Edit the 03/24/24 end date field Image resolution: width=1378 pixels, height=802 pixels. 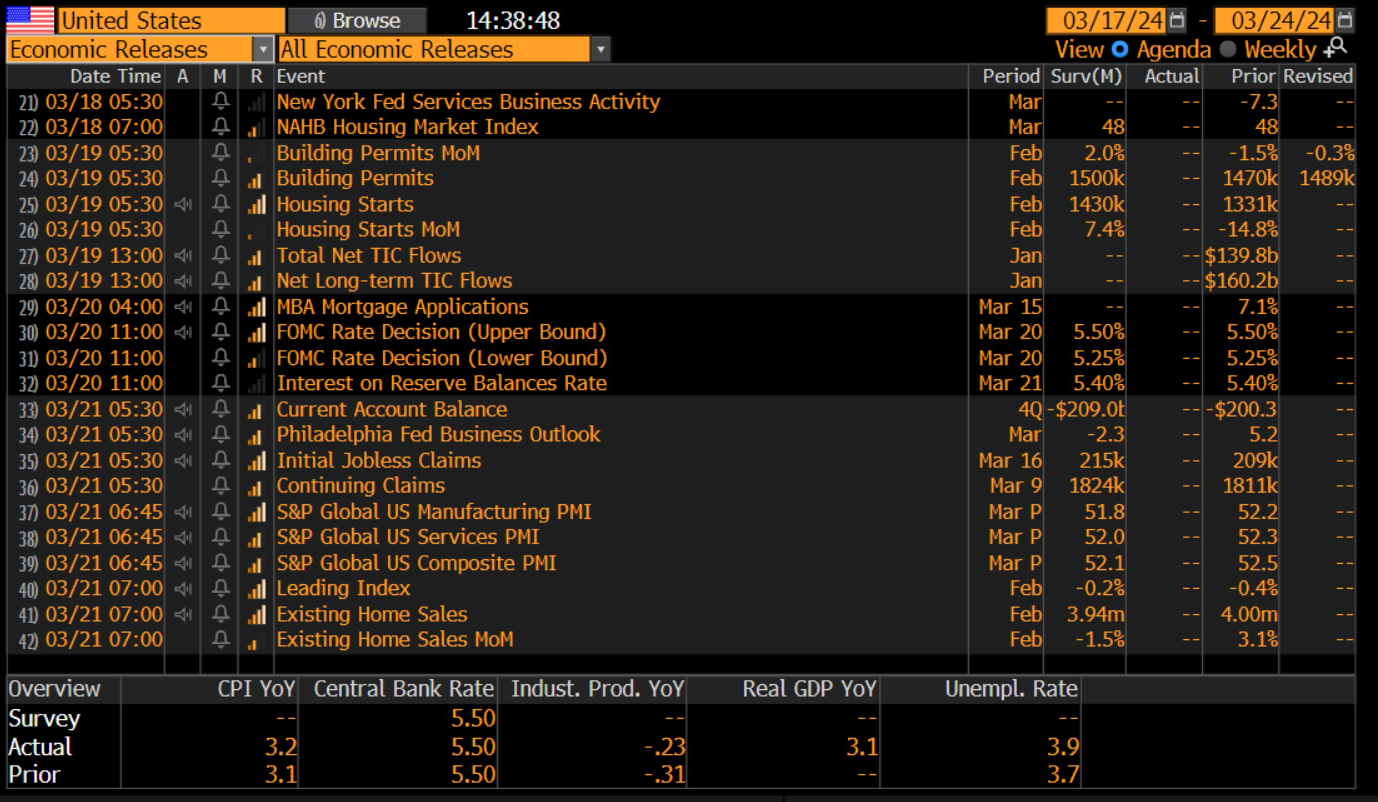click(1274, 20)
